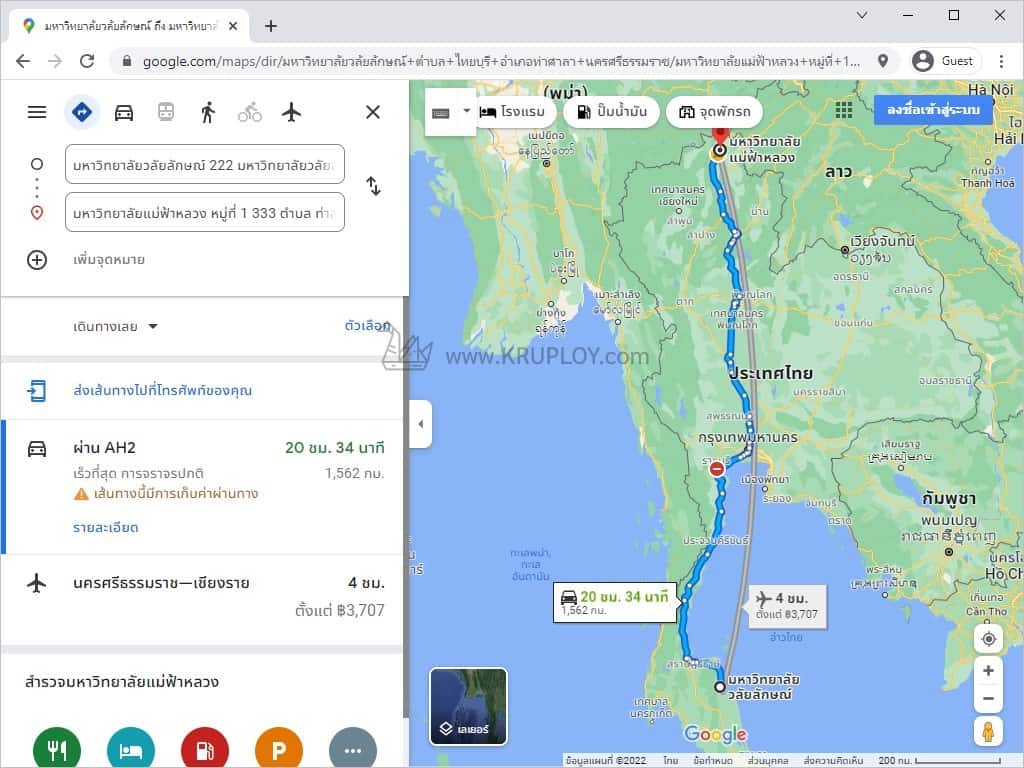Zoom out on the map
Image resolution: width=1024 pixels, height=768 pixels.
988,699
